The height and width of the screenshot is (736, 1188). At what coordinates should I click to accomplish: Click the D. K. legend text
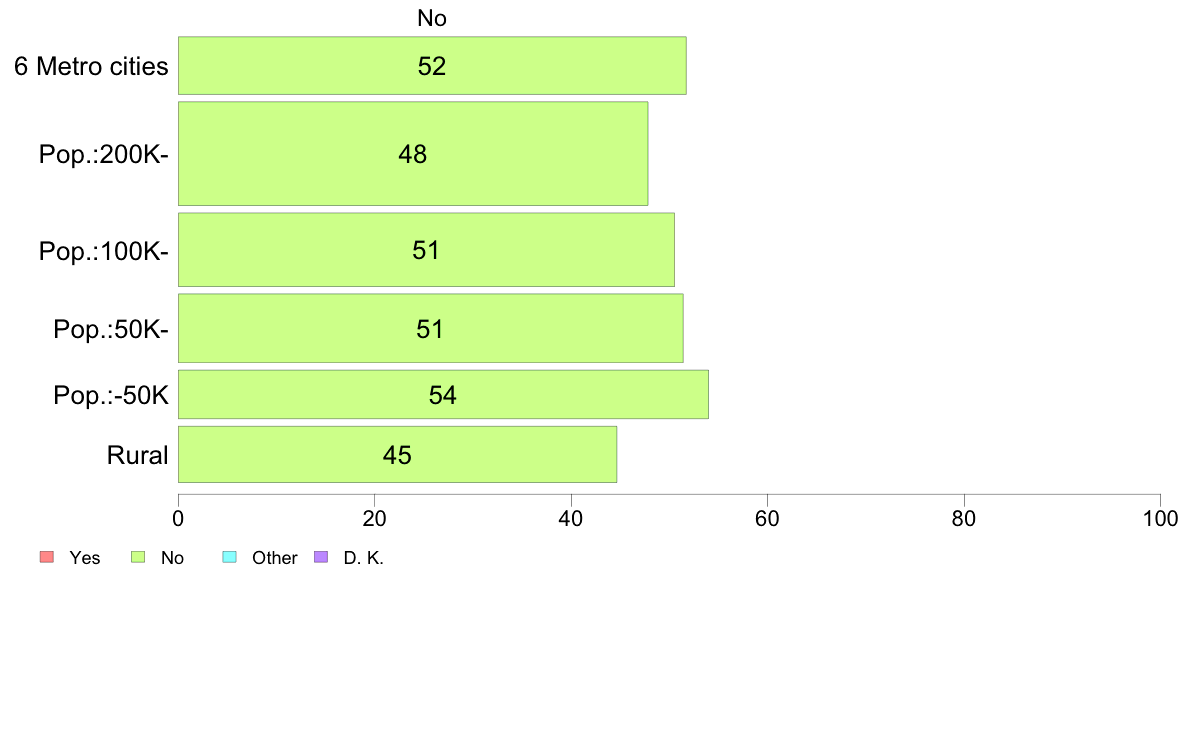point(364,558)
